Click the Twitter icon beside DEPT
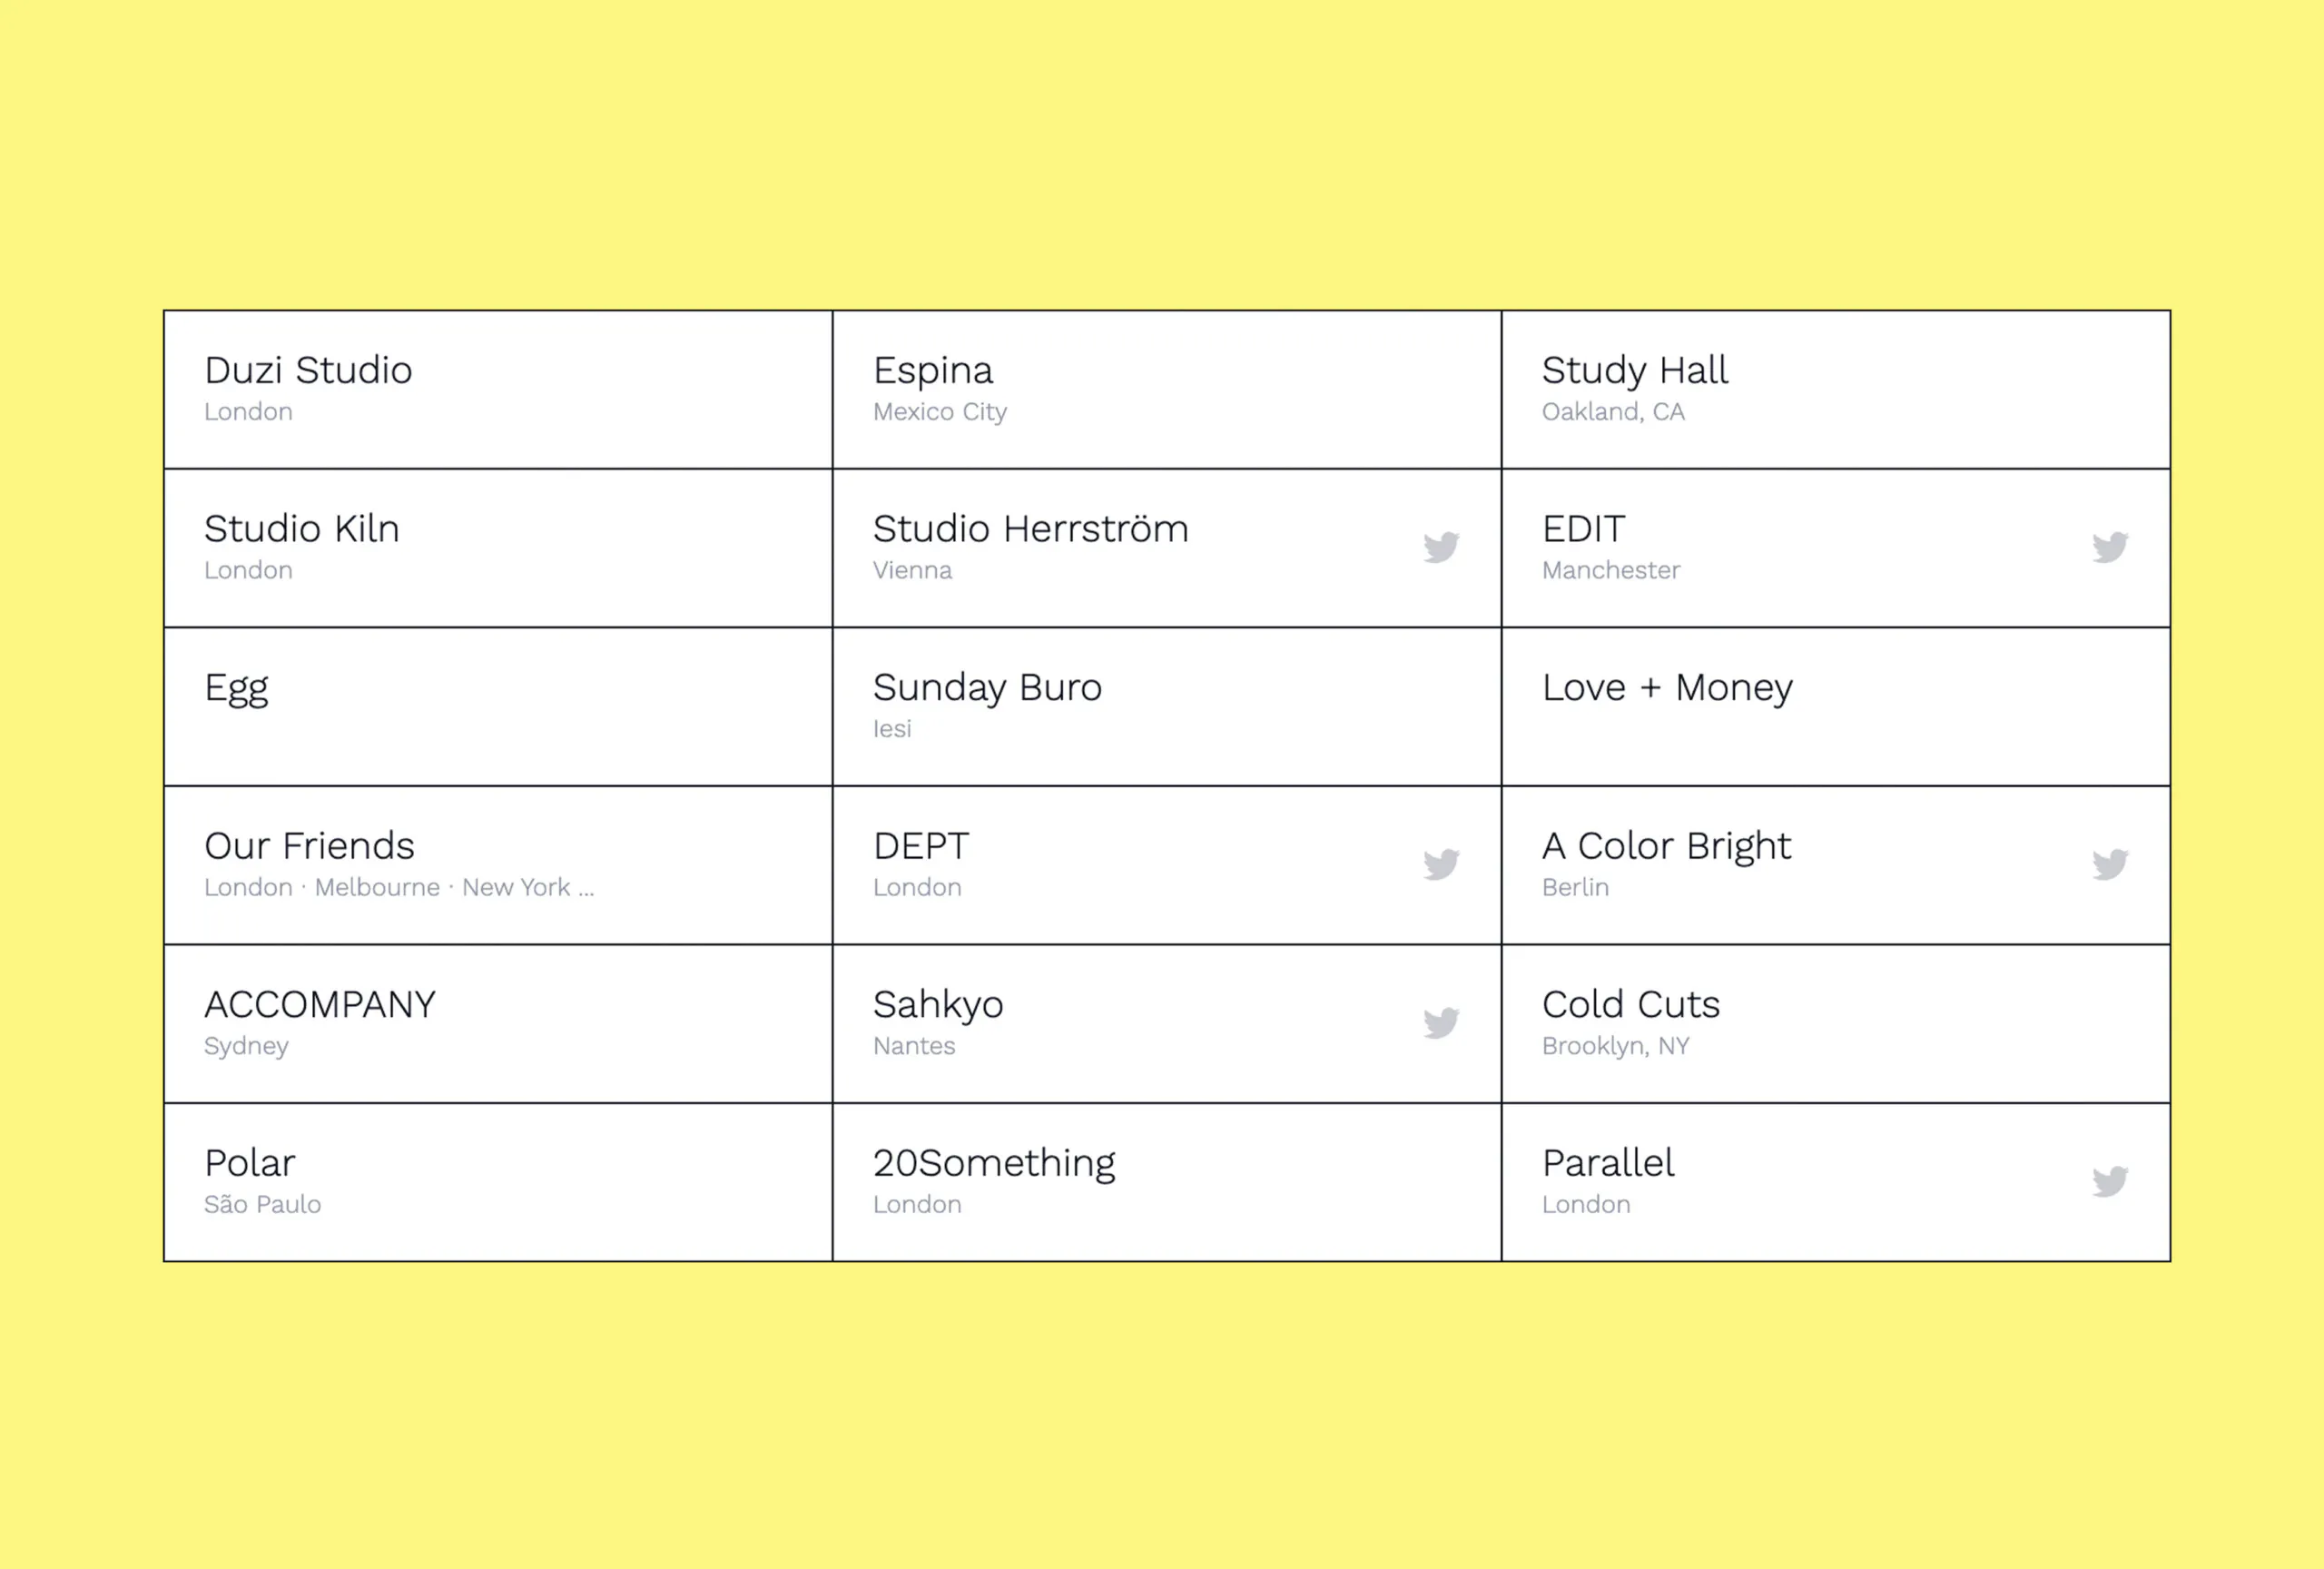 click(1441, 864)
